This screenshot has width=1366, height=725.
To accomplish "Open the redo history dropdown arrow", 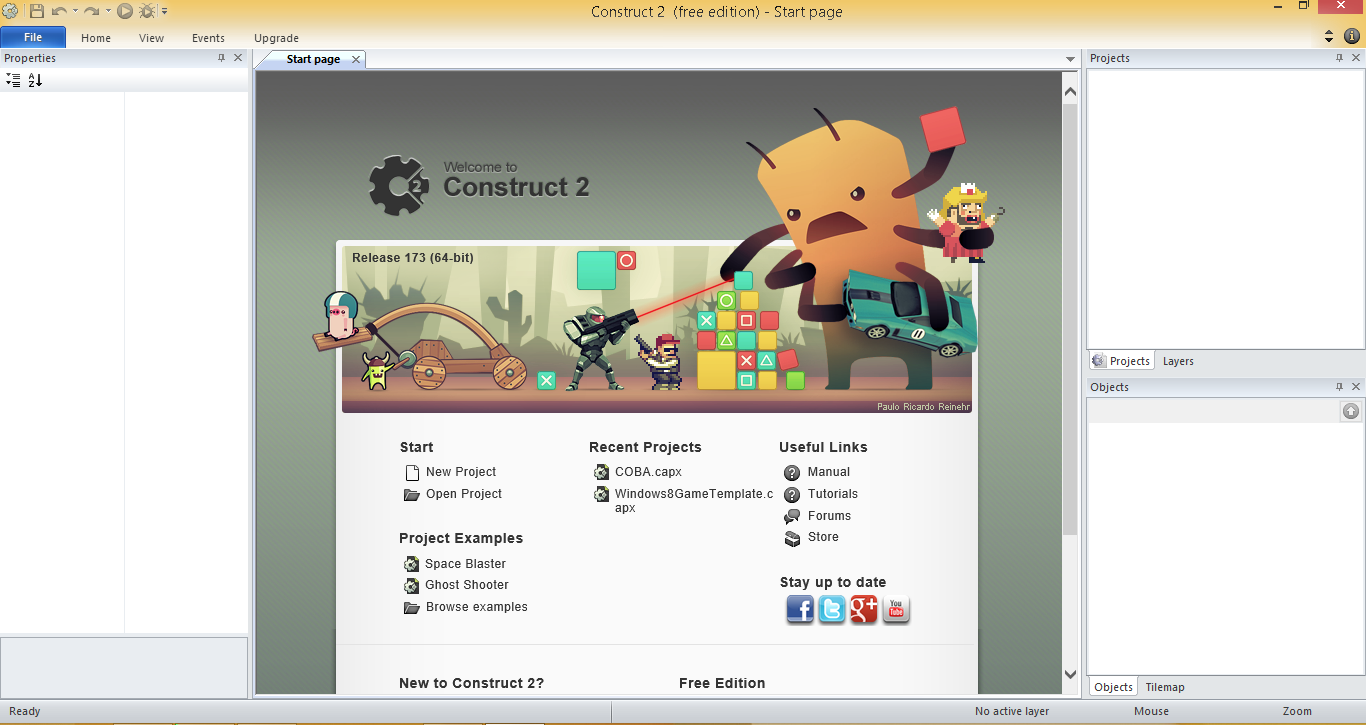I will coord(108,12).
